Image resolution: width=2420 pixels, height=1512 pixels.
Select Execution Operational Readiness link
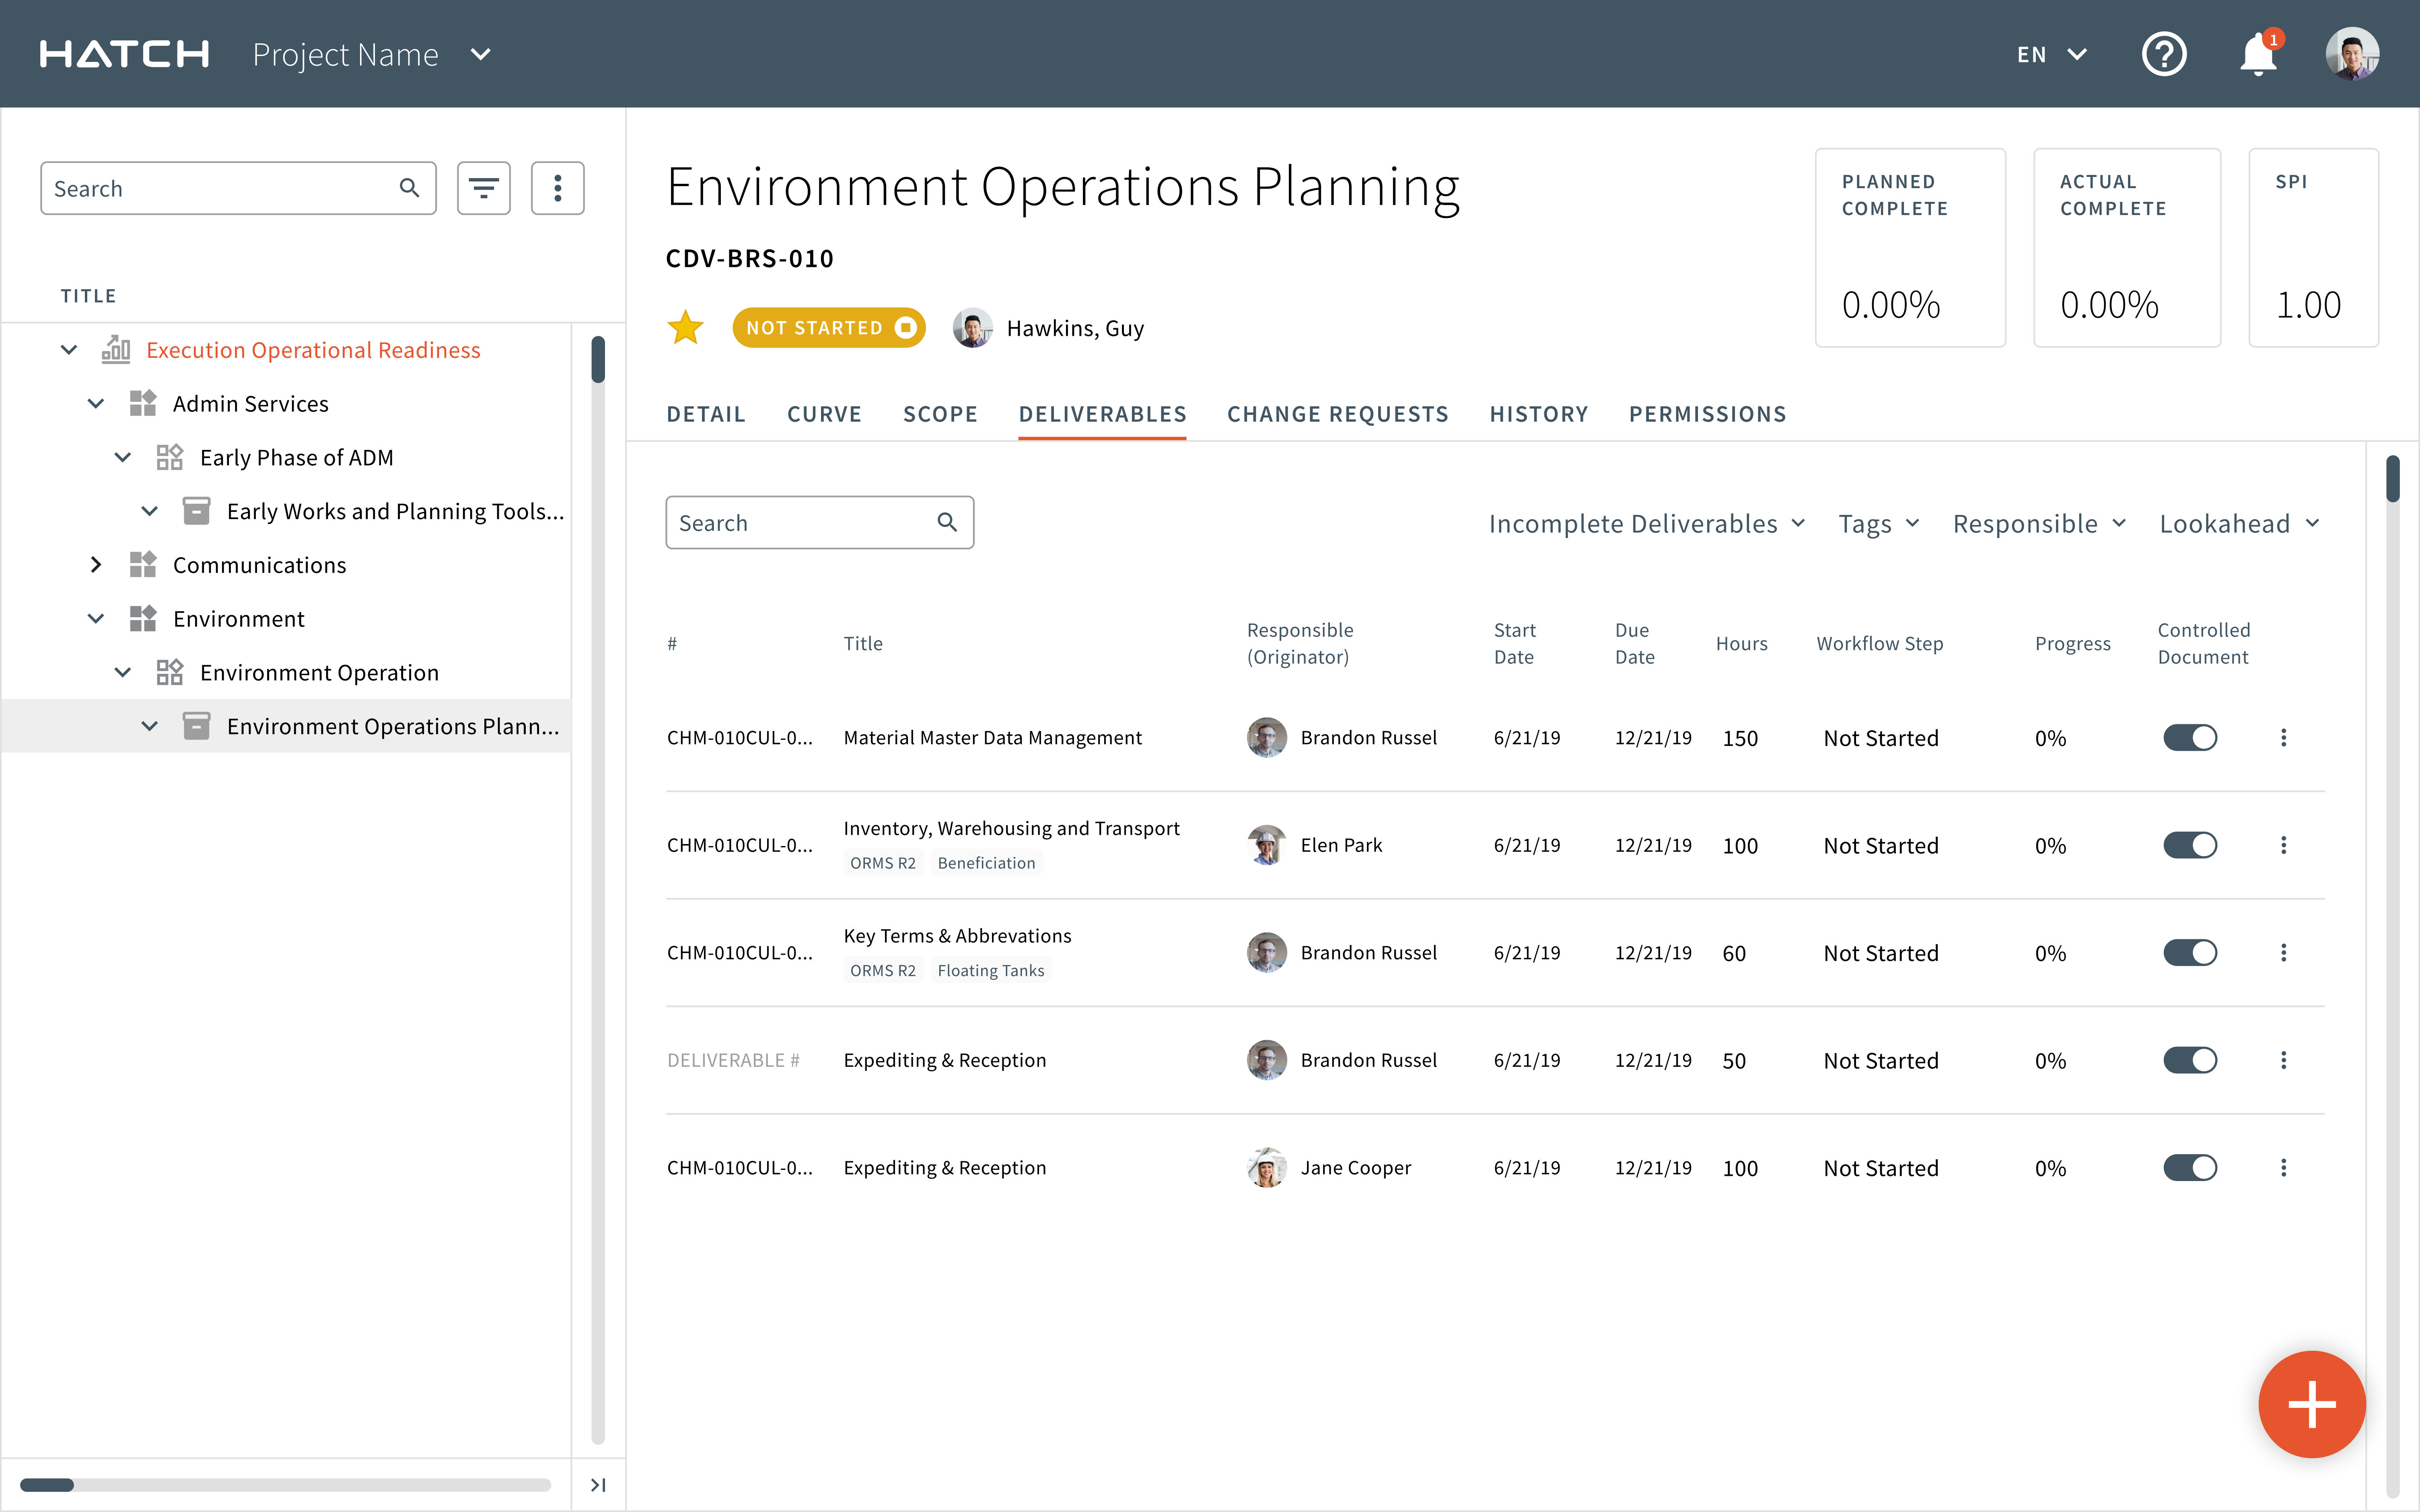pyautogui.click(x=313, y=350)
